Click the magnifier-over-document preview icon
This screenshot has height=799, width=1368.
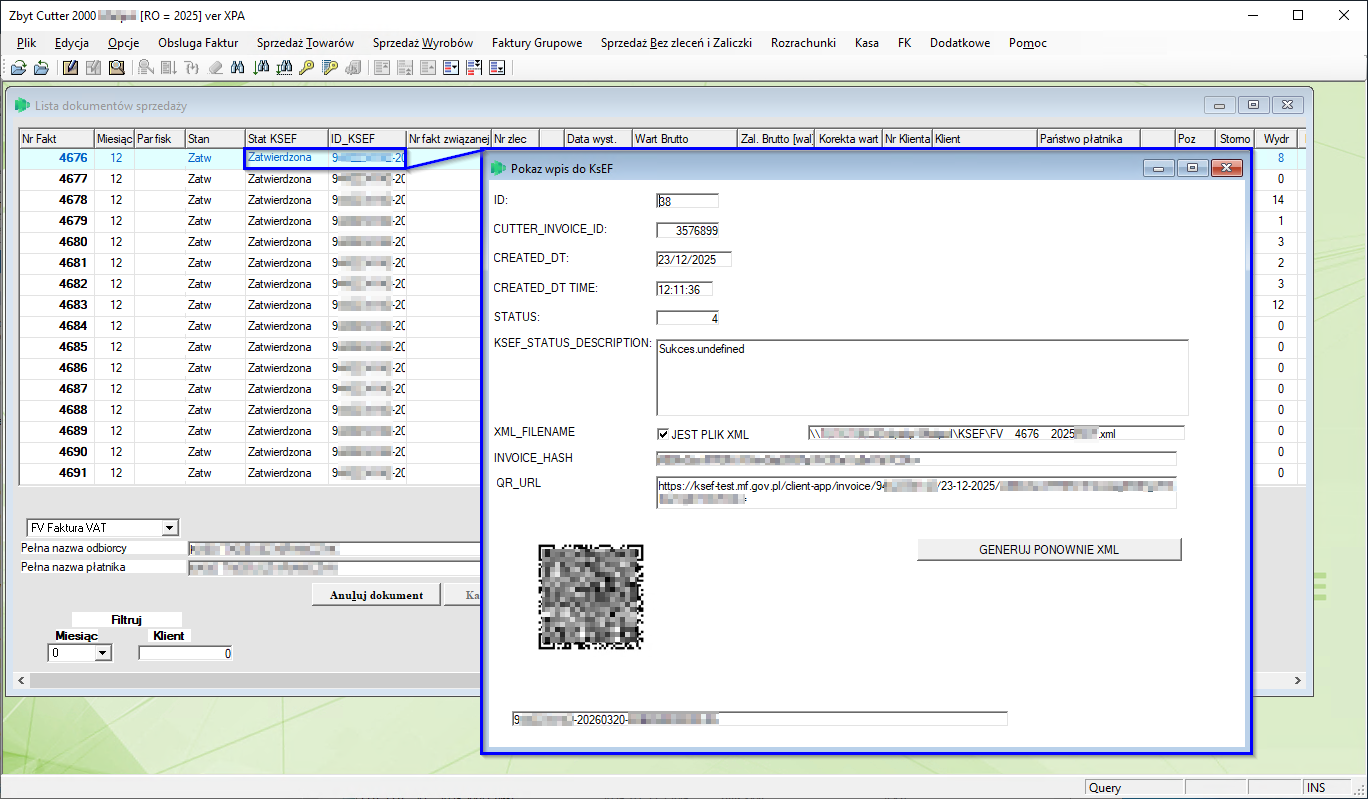coord(117,68)
